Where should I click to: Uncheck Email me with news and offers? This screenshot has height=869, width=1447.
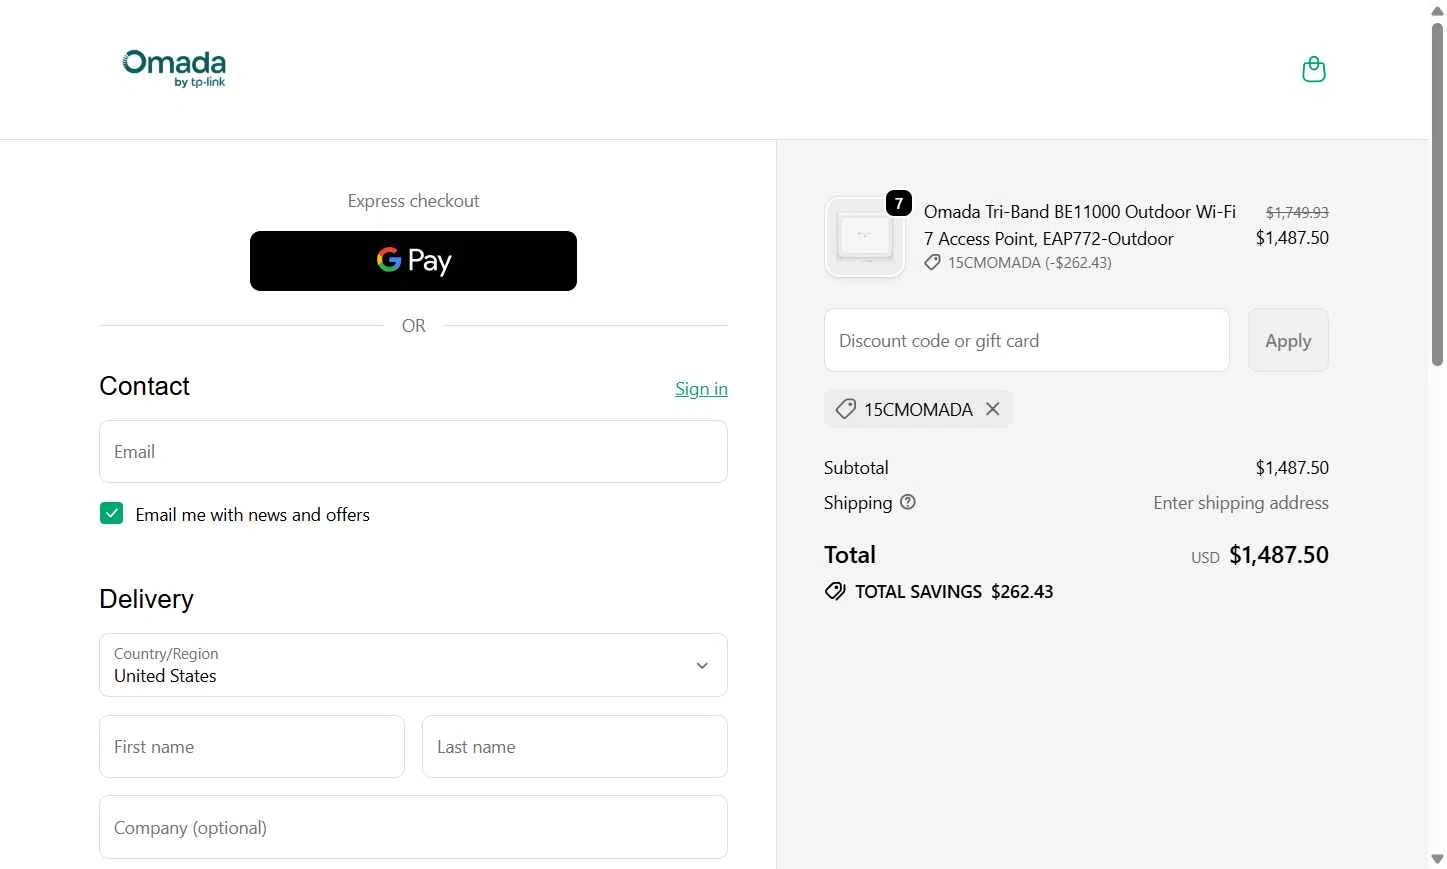pos(111,514)
